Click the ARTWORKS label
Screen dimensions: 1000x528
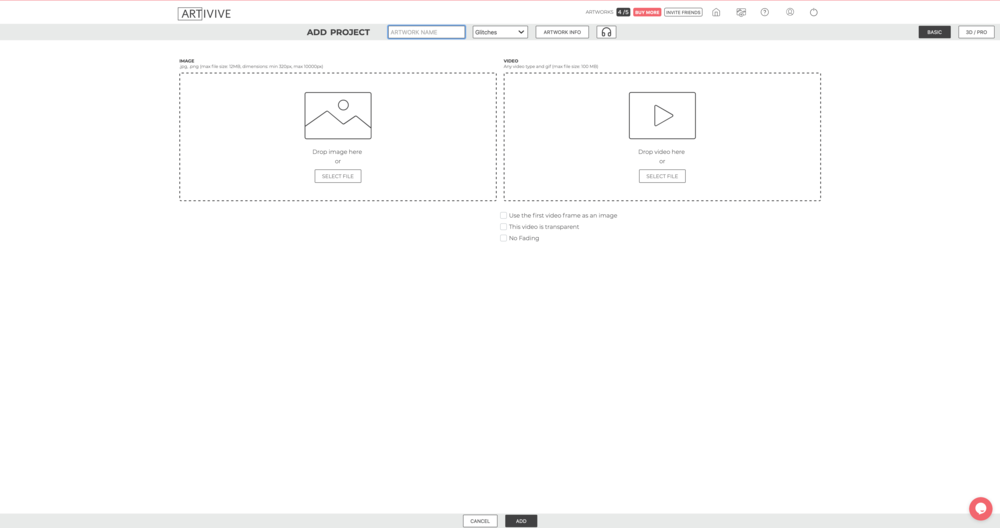coord(599,12)
